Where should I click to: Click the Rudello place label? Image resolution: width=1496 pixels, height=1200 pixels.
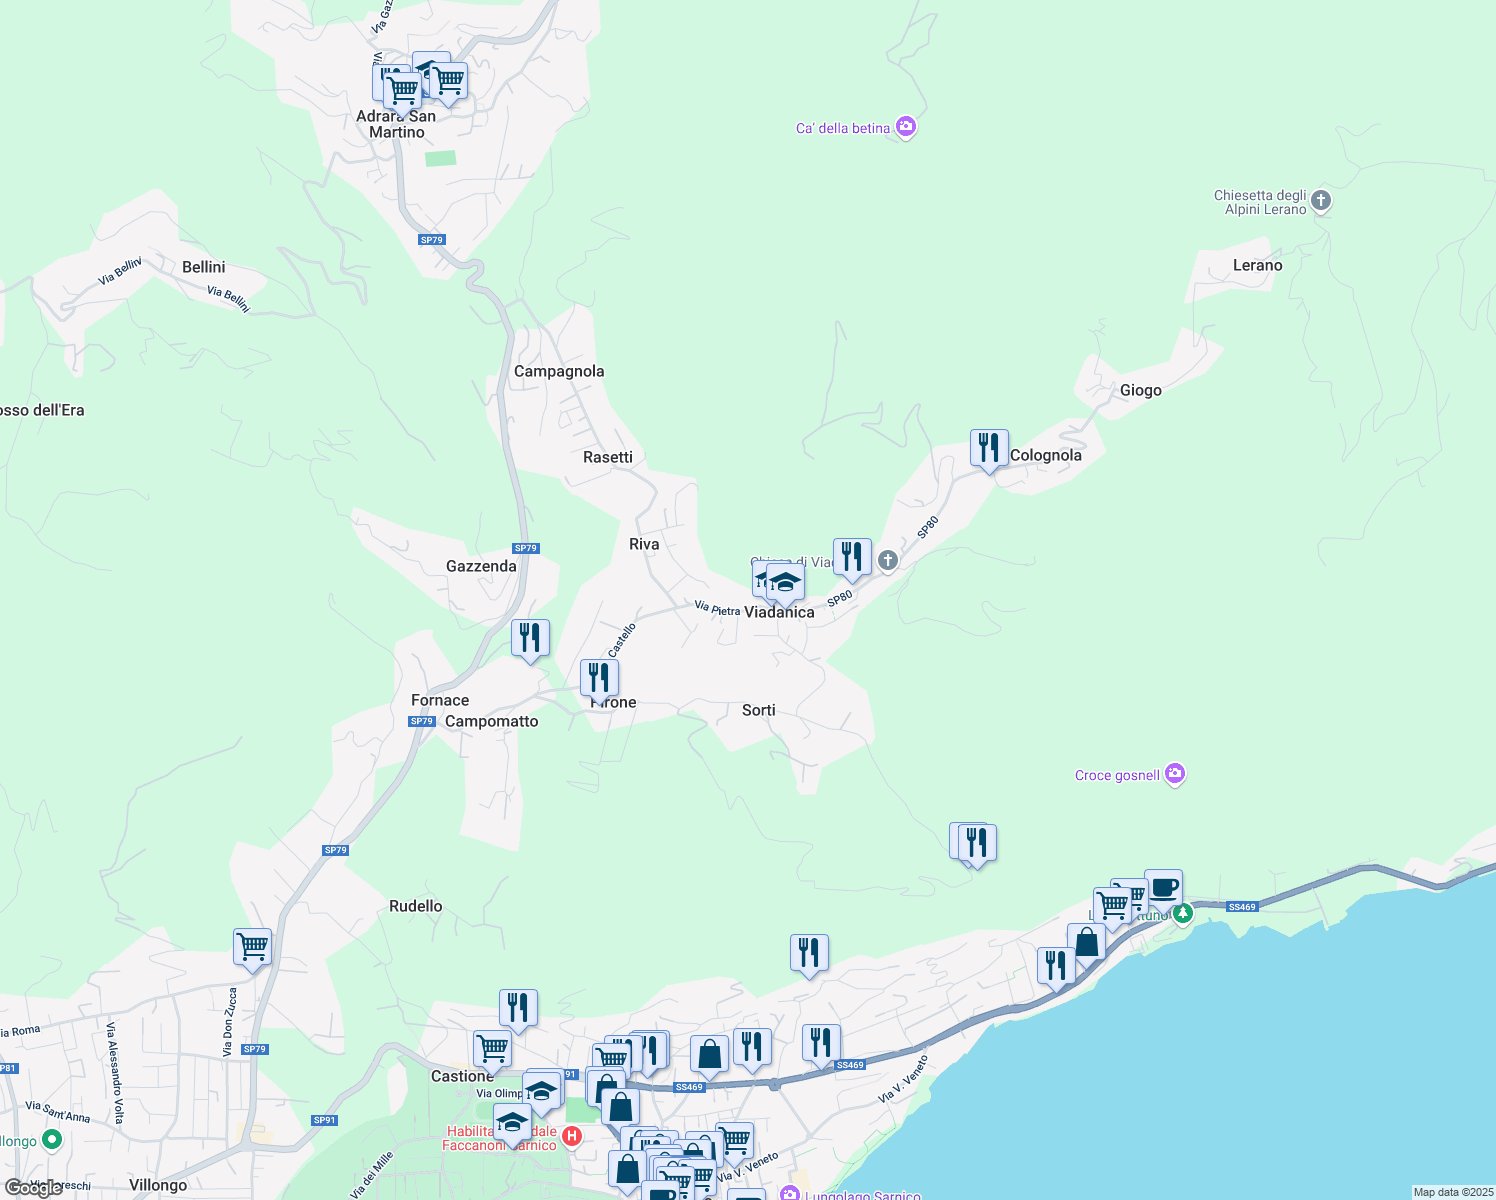point(415,906)
